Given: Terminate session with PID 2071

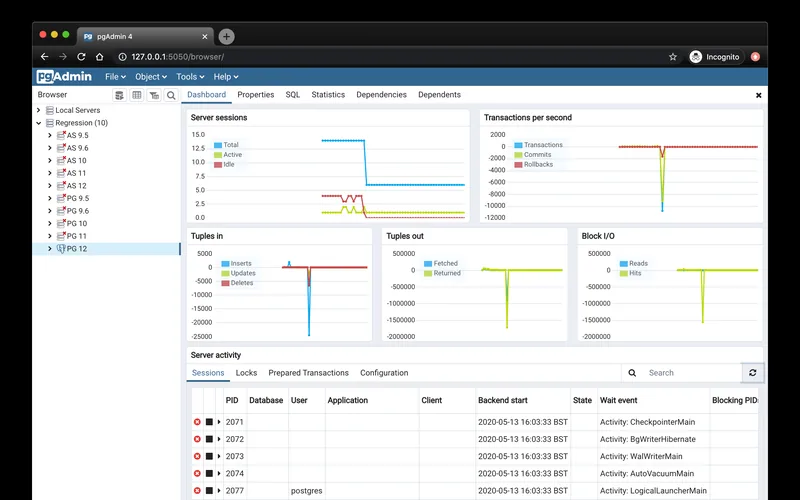Looking at the screenshot, I should tap(197, 422).
